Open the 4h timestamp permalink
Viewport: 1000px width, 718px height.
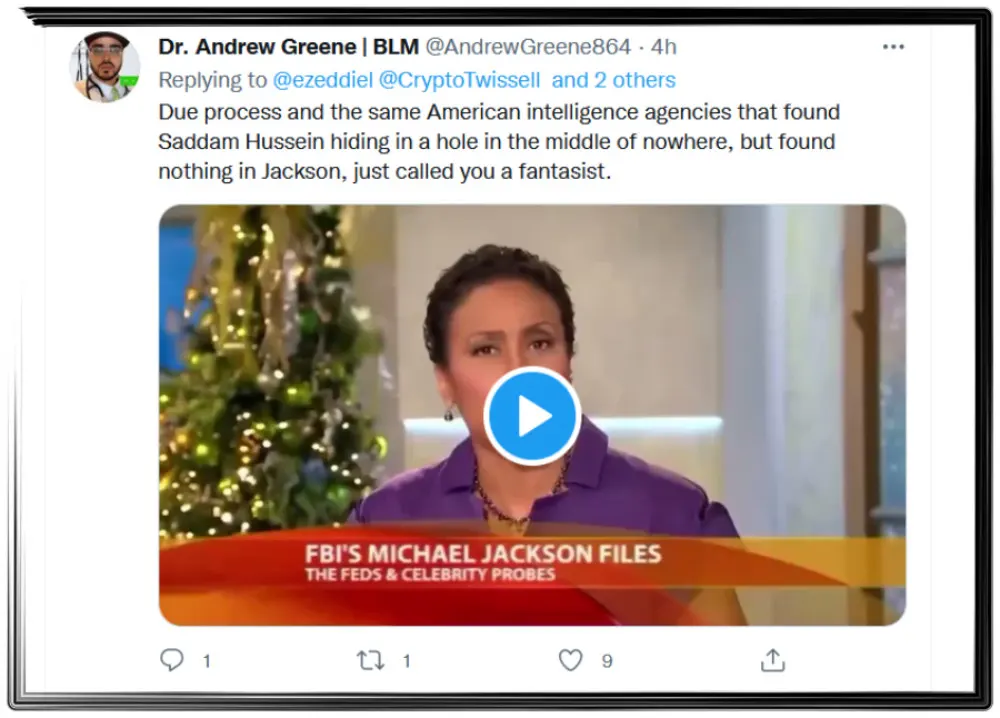(663, 47)
